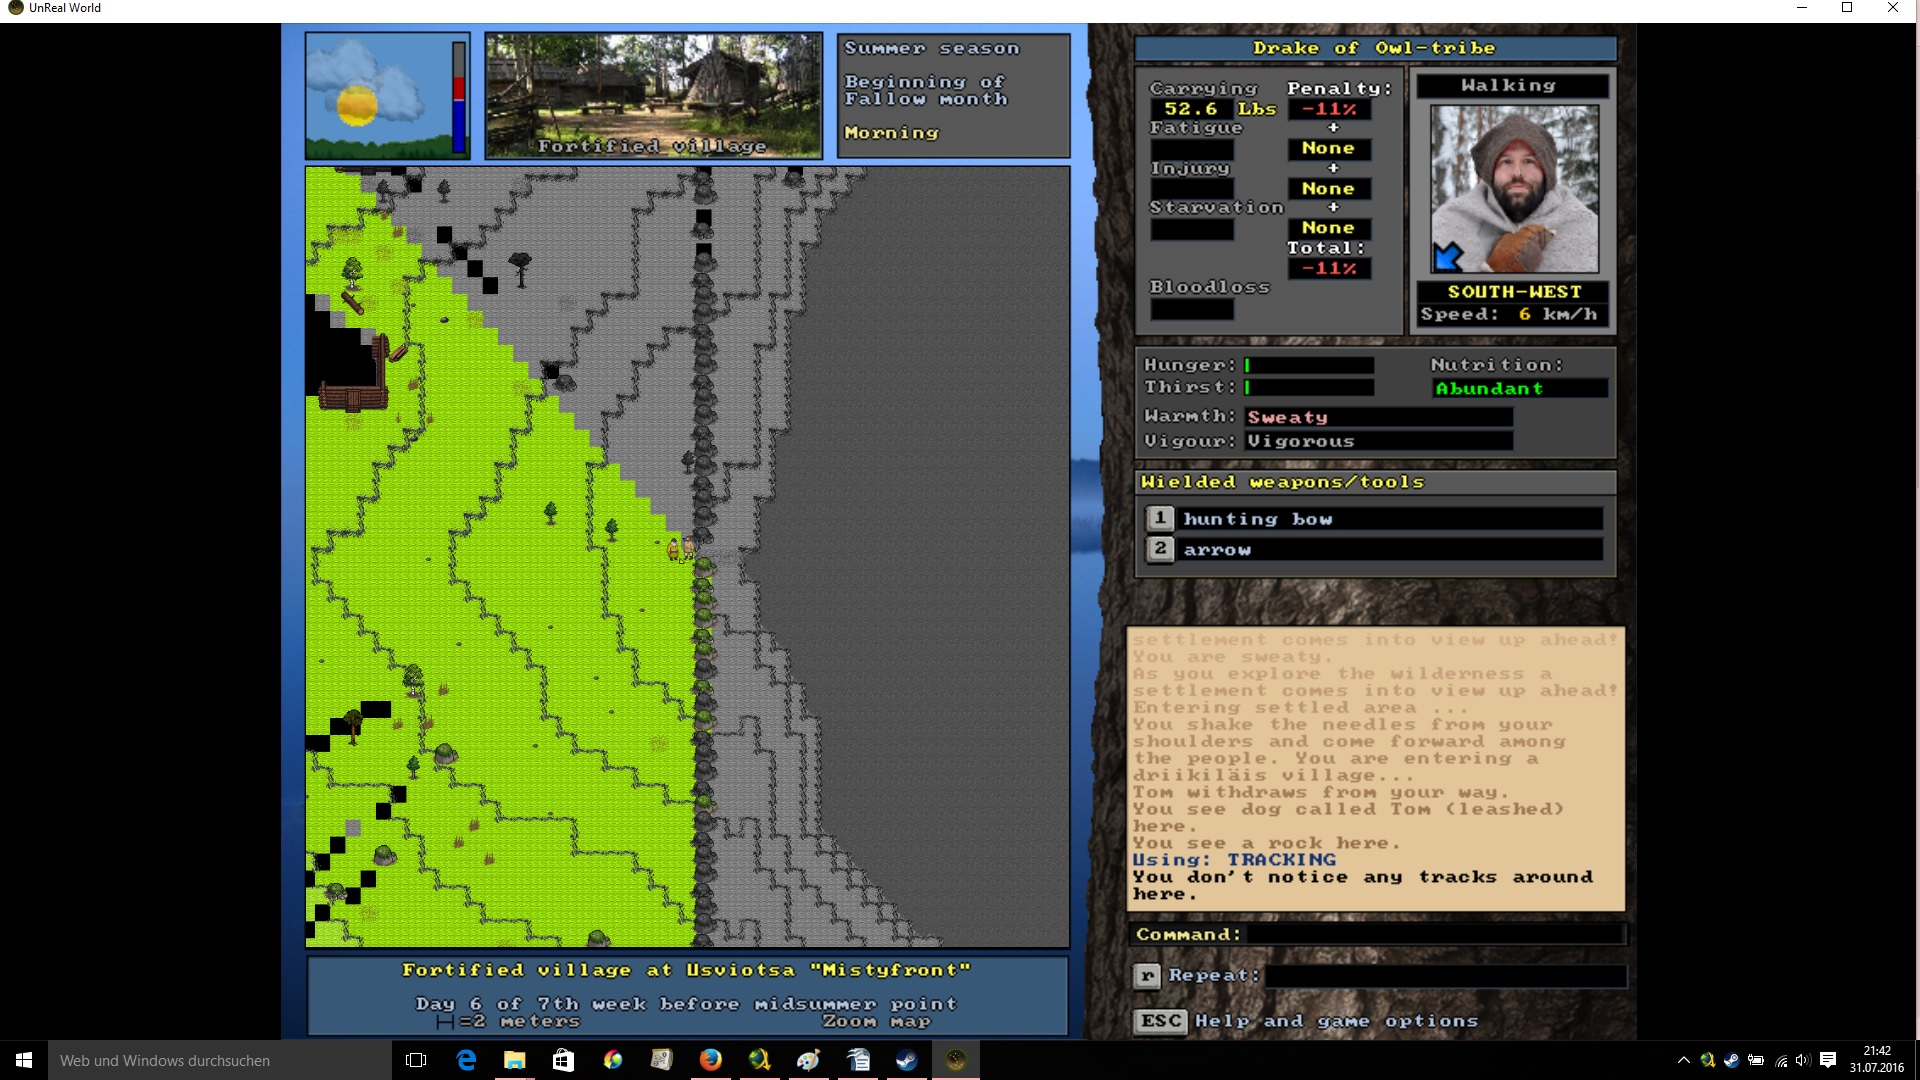This screenshot has width=1920, height=1080.
Task: Click the blue south-west direction arrow
Action: (x=1448, y=257)
